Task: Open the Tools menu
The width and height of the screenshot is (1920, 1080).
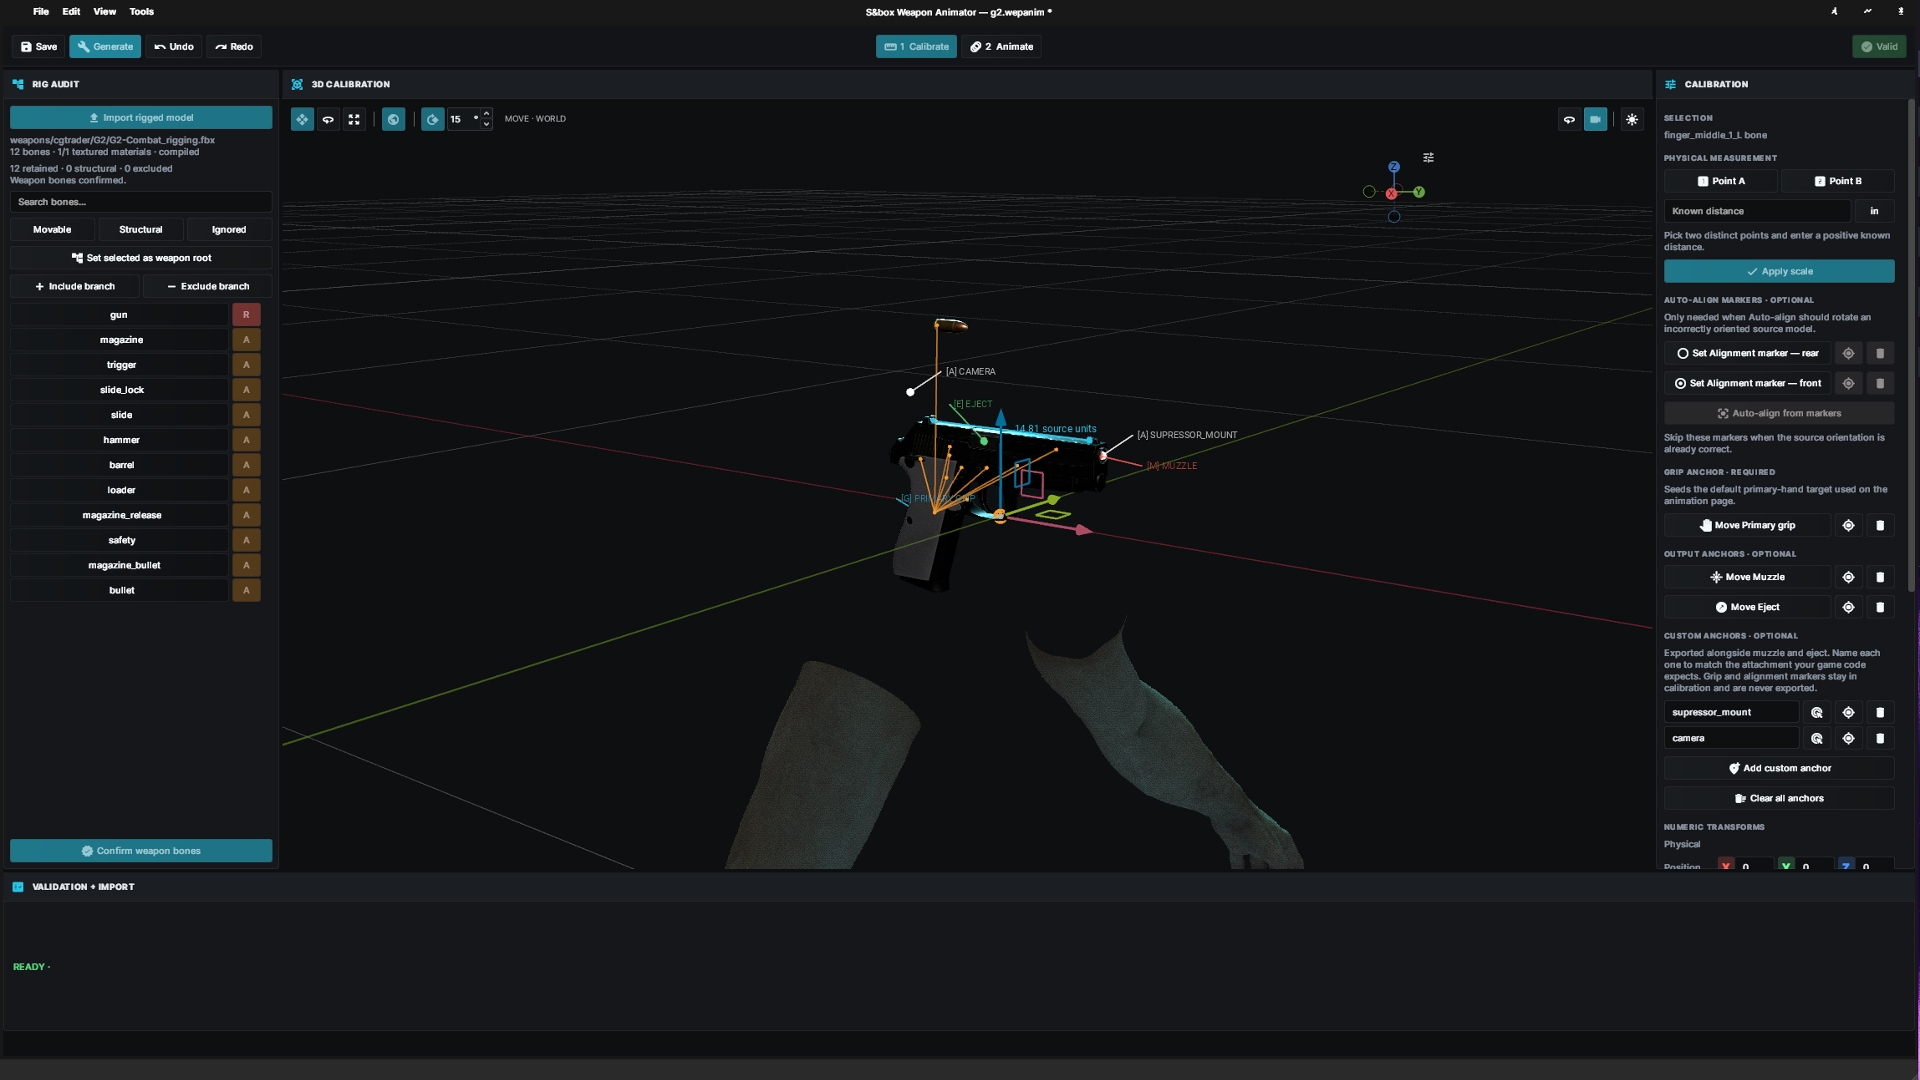Action: point(142,12)
